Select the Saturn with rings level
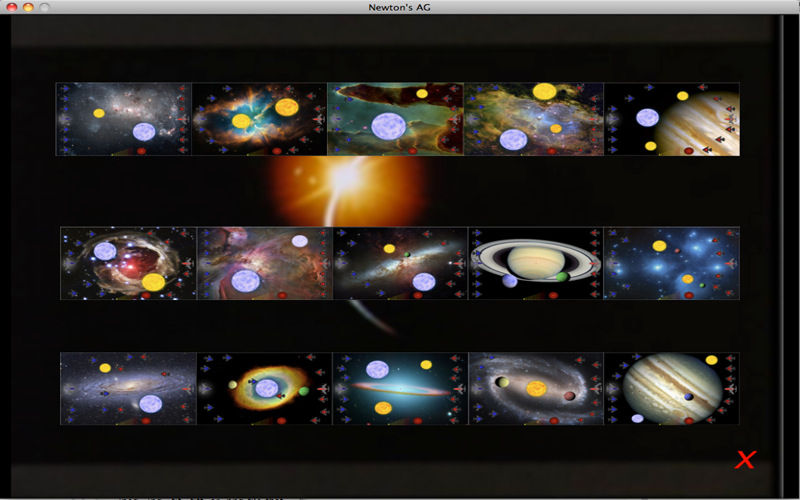Image resolution: width=800 pixels, height=500 pixels. coord(536,263)
